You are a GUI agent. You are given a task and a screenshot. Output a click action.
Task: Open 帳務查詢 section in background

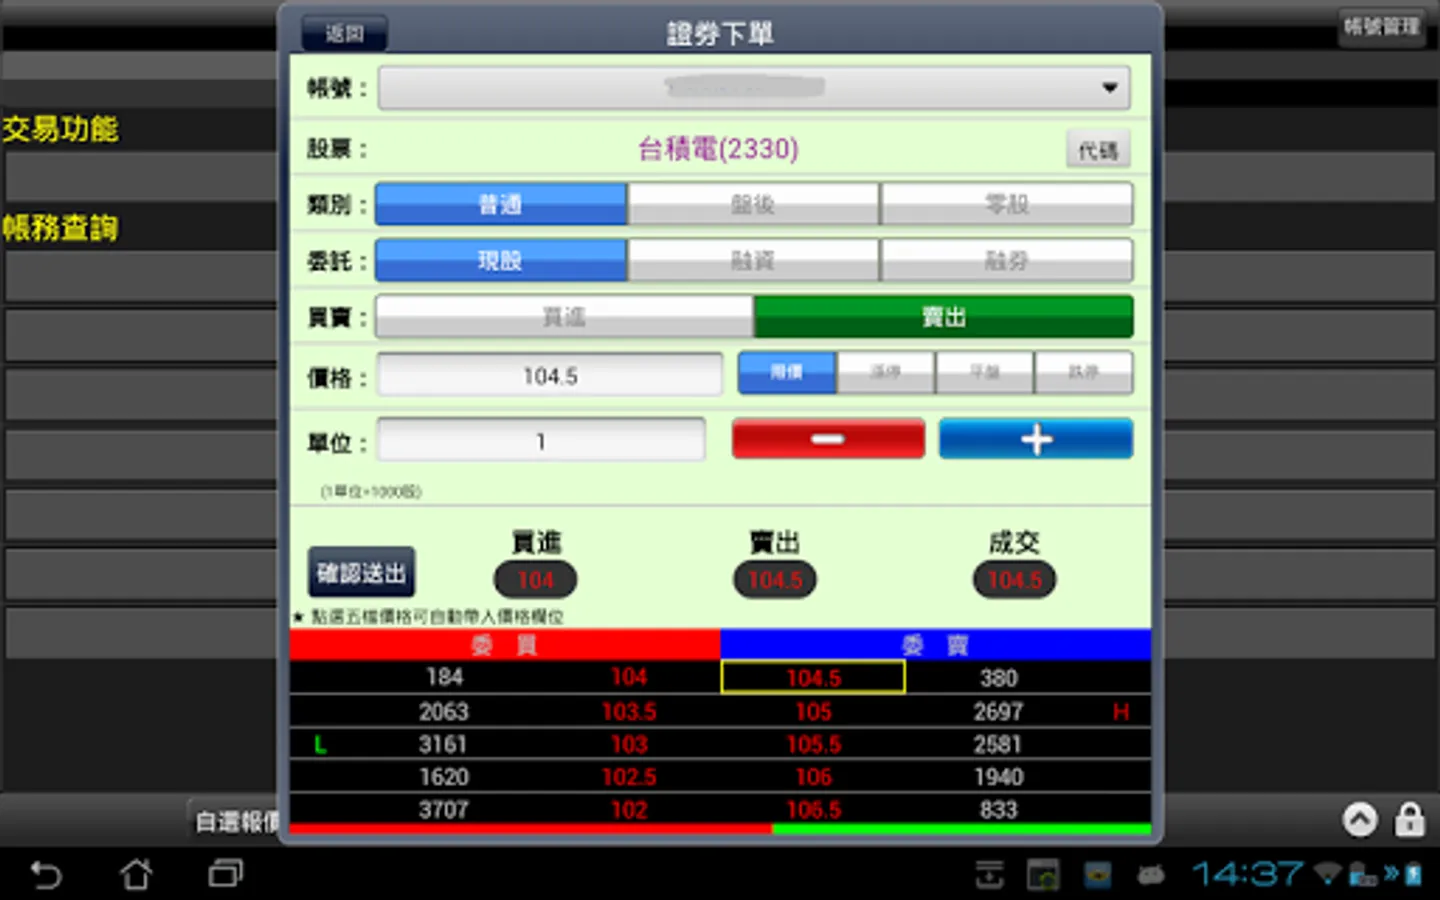click(x=60, y=228)
